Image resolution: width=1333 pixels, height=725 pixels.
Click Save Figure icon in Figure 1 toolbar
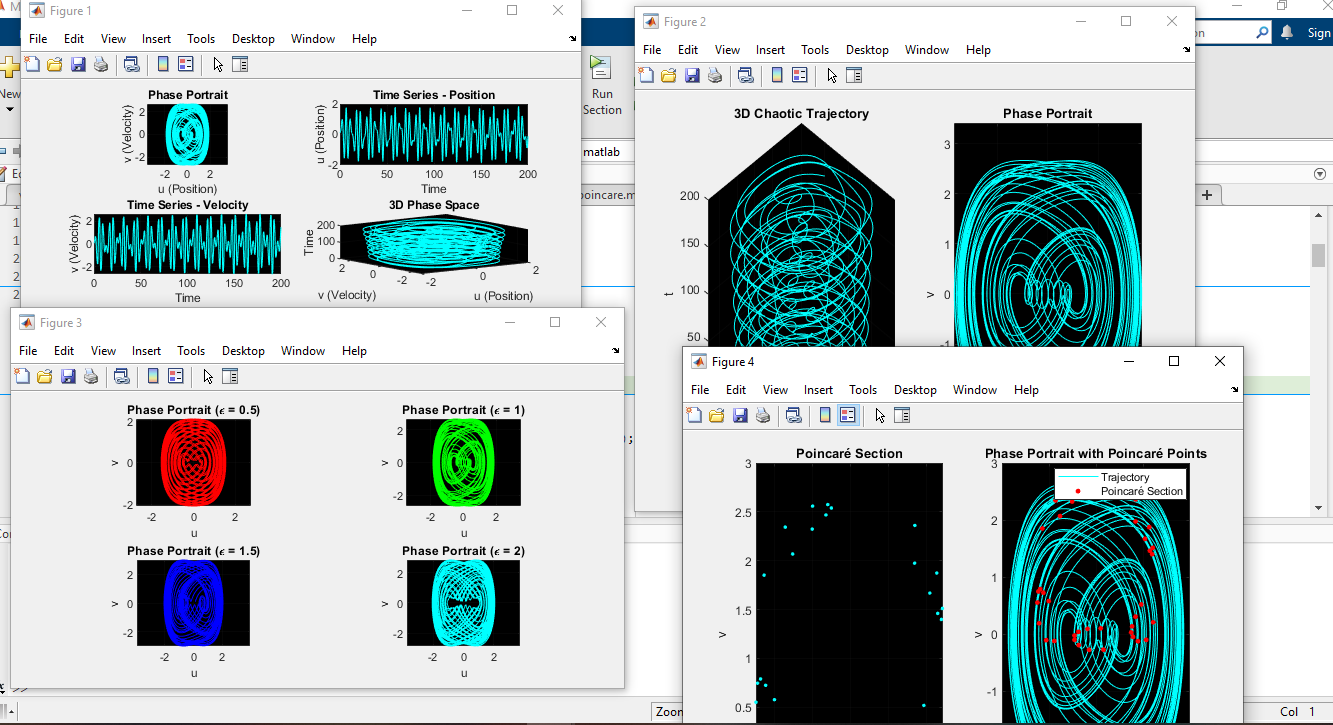pyautogui.click(x=78, y=65)
